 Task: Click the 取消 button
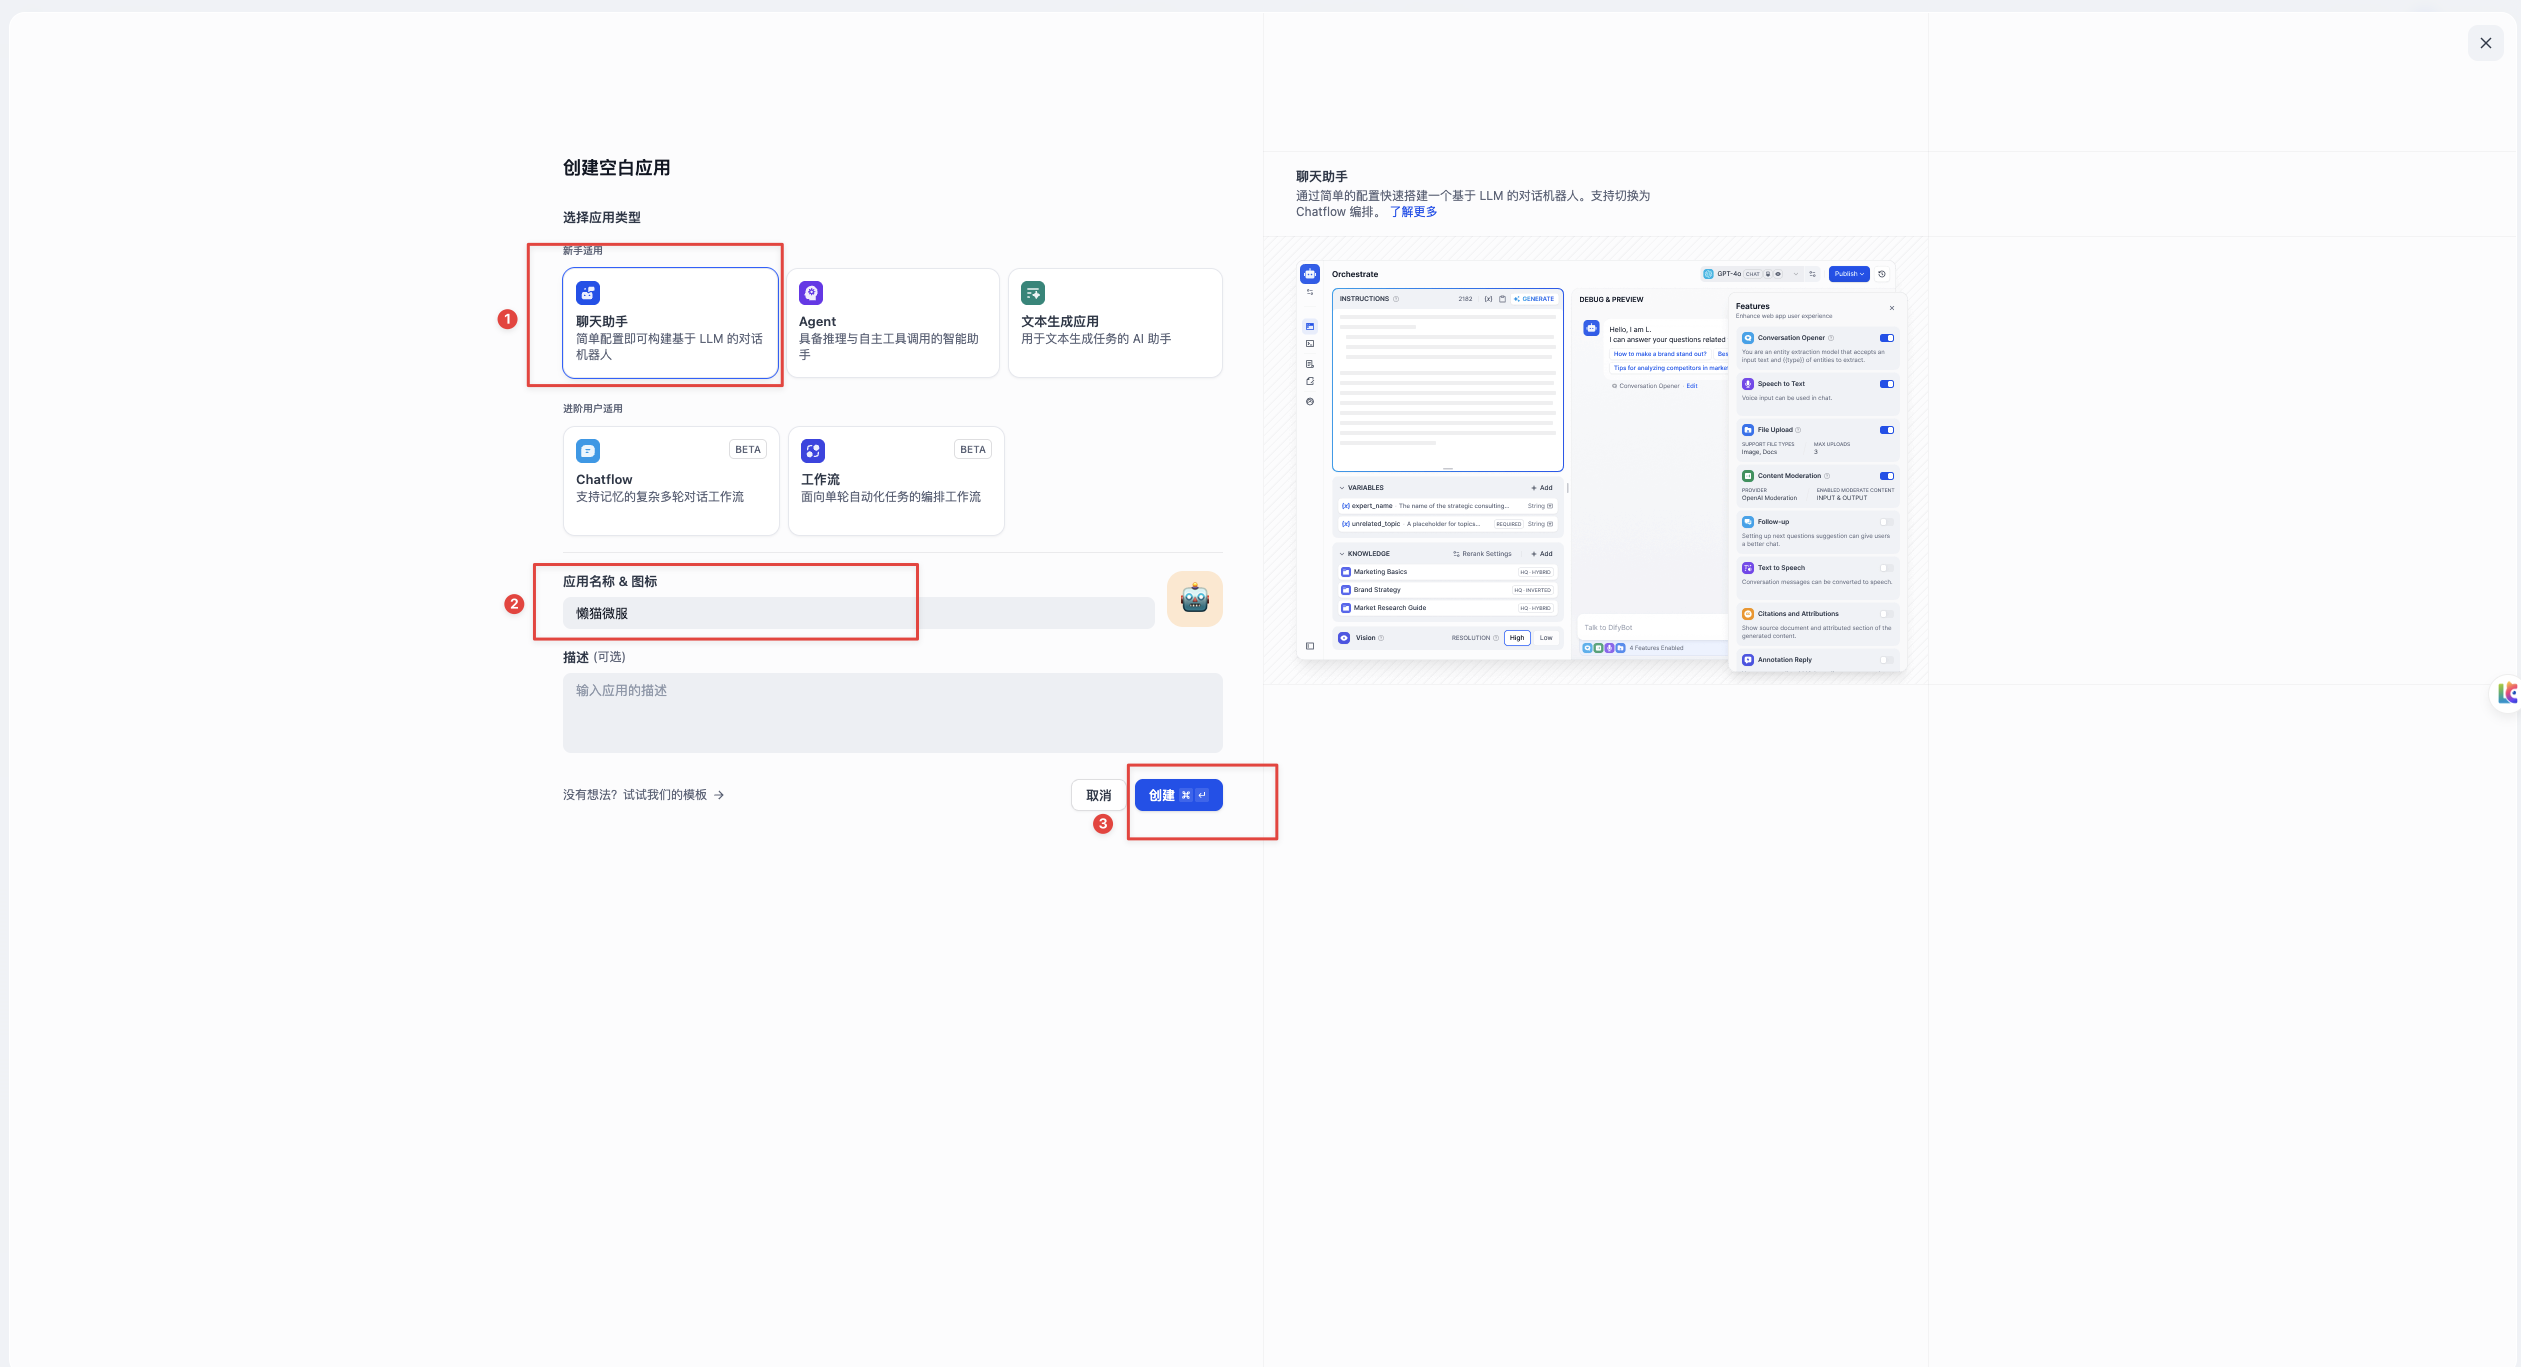pos(1098,795)
